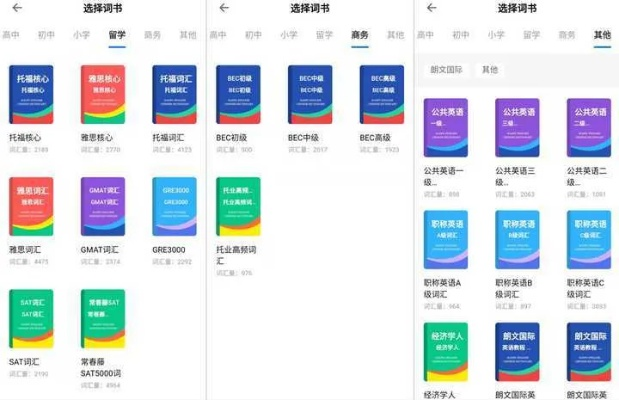Go to 留学 tab on the 商务 screen
The width and height of the screenshot is (619, 400).
[x=325, y=35]
